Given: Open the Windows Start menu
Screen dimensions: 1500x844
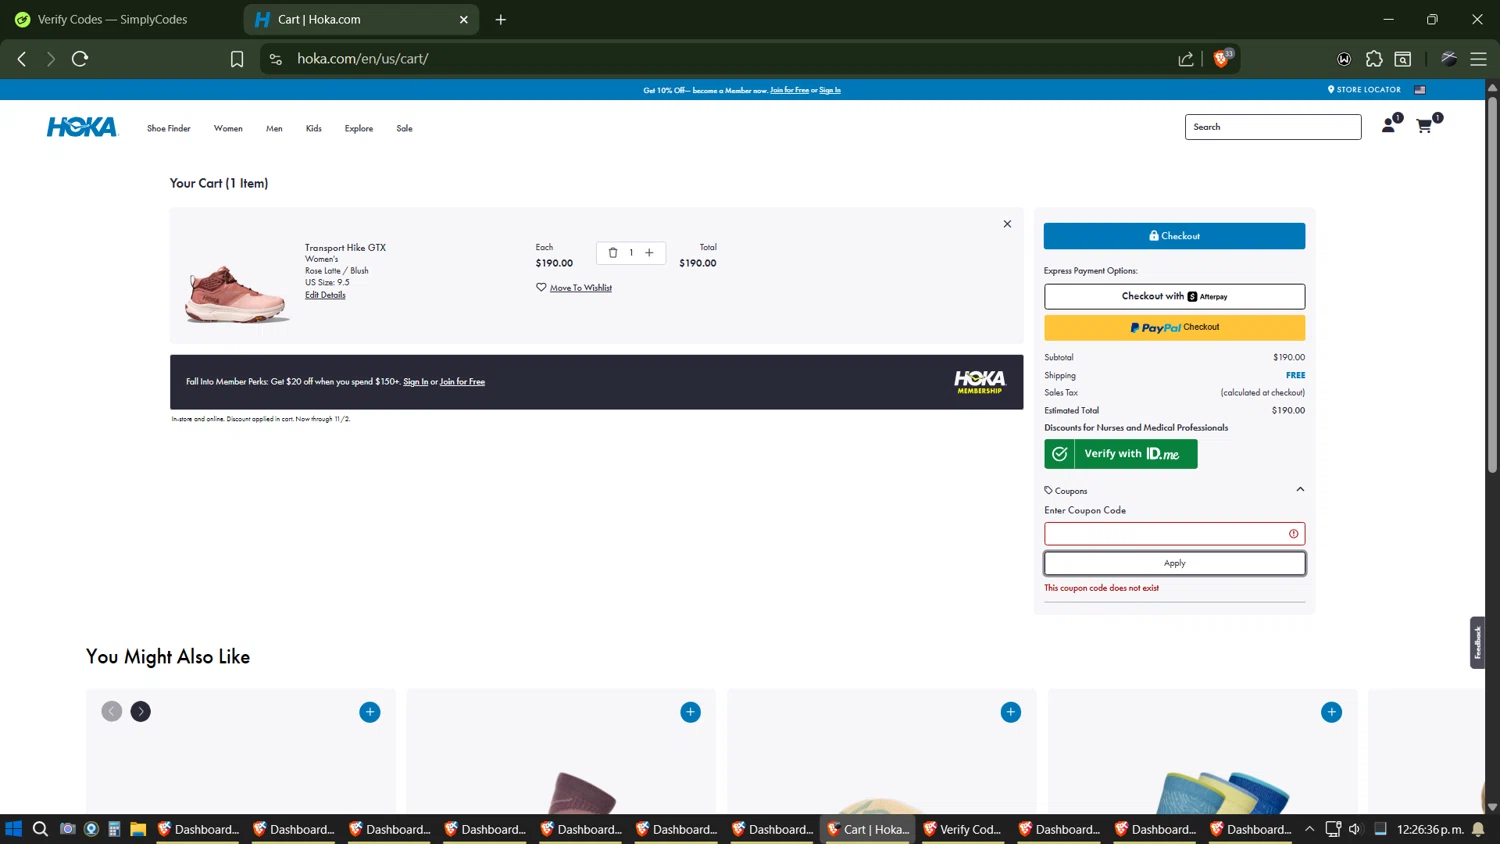Looking at the screenshot, I should [x=14, y=829].
